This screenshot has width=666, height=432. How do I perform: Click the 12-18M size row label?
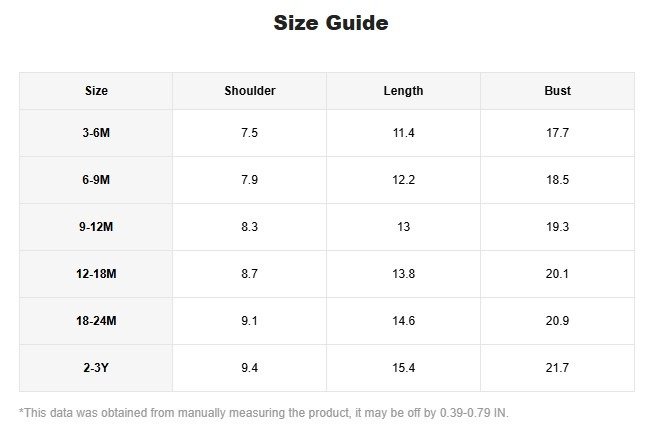point(96,274)
